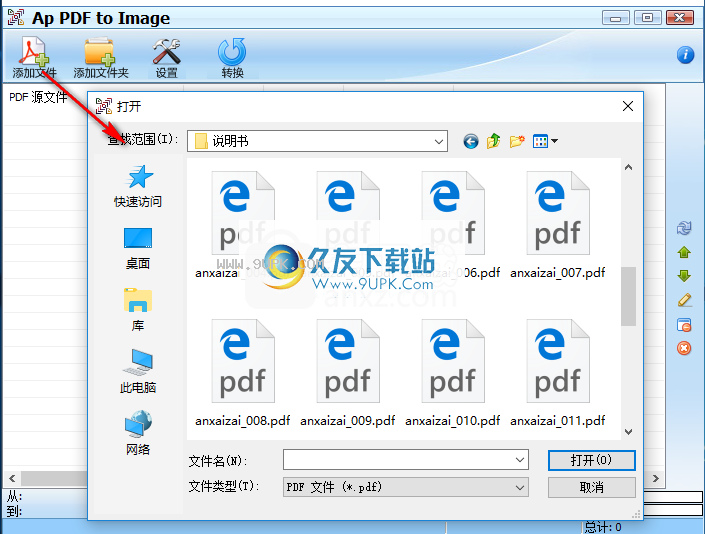
Task: Close the Open dialog with X
Action: [x=628, y=106]
